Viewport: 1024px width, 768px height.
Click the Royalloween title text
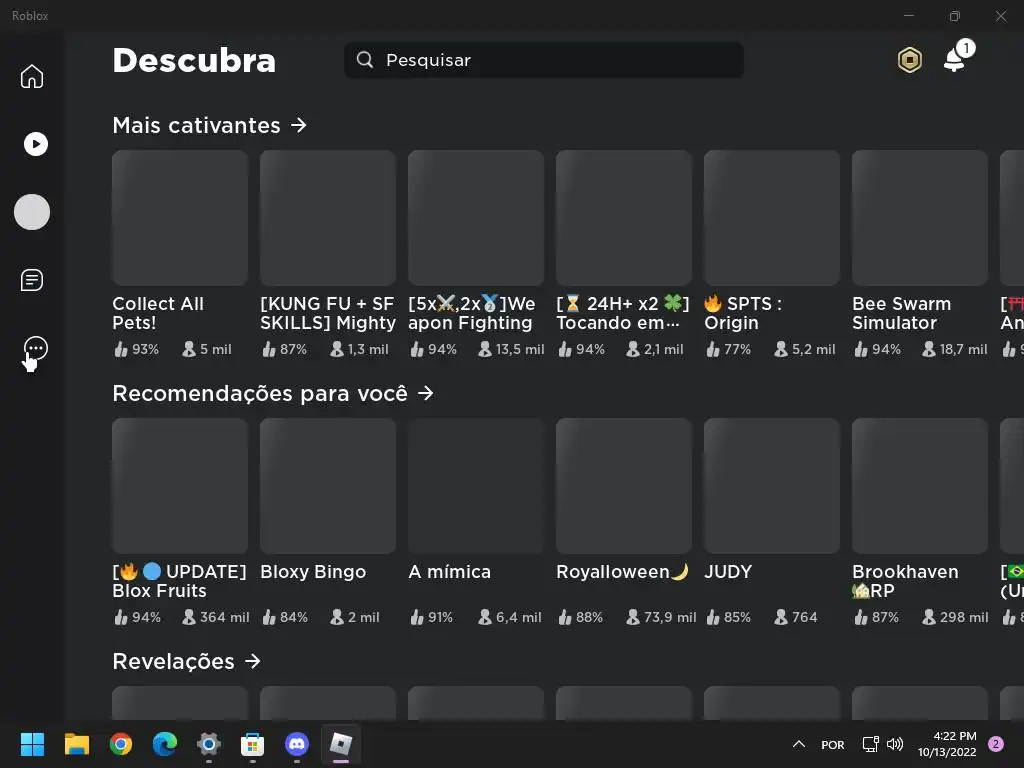coord(622,571)
